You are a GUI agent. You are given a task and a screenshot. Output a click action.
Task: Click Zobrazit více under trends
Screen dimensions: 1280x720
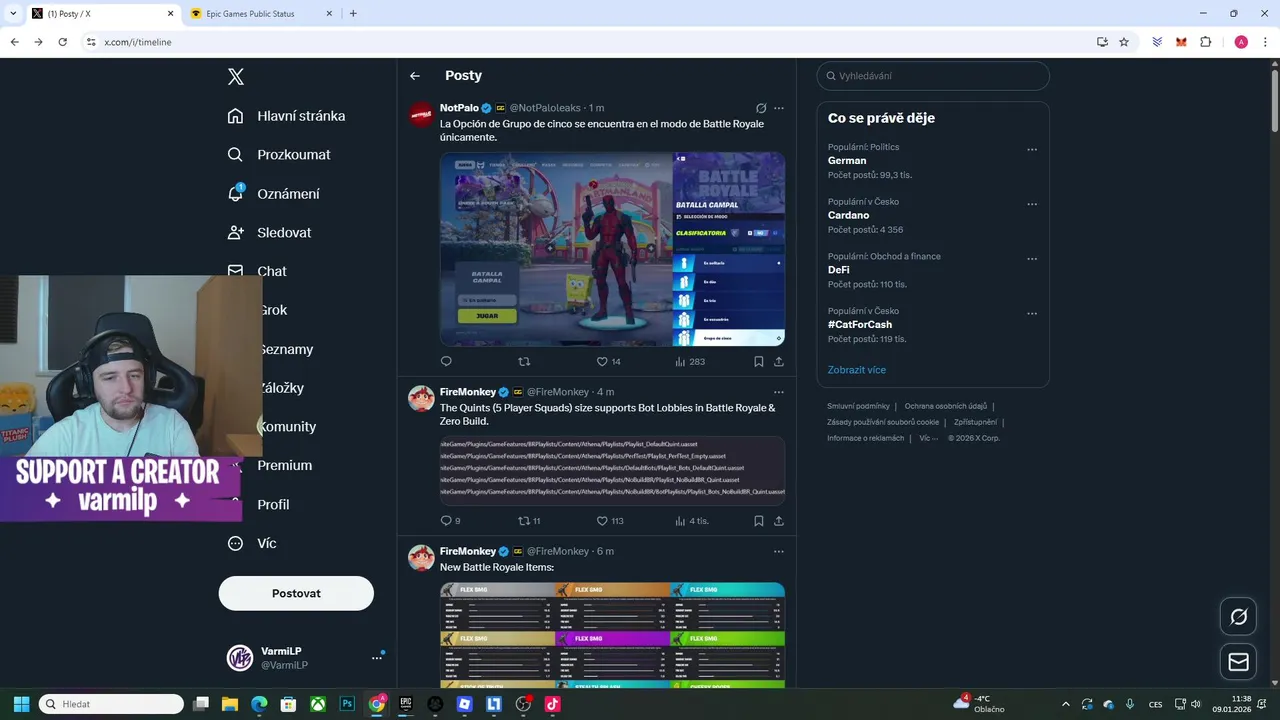pos(857,370)
